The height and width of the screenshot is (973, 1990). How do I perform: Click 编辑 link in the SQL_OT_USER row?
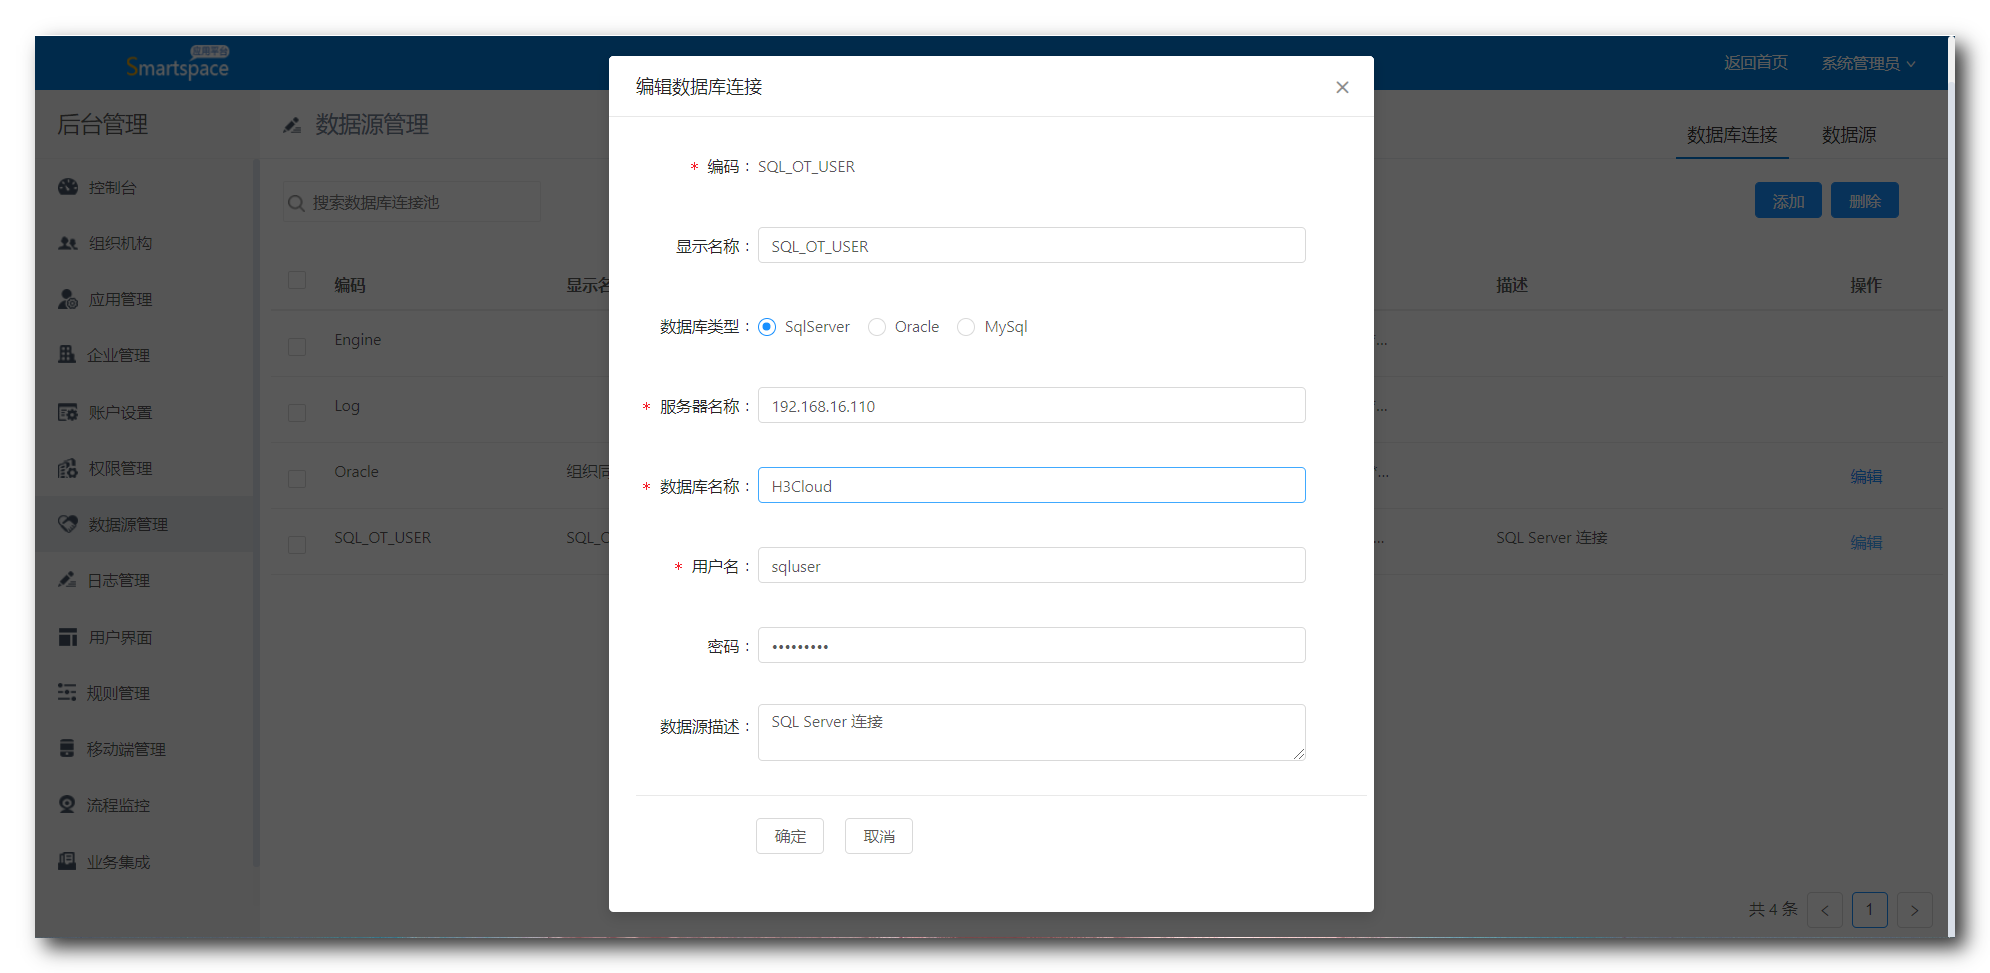[x=1866, y=542]
